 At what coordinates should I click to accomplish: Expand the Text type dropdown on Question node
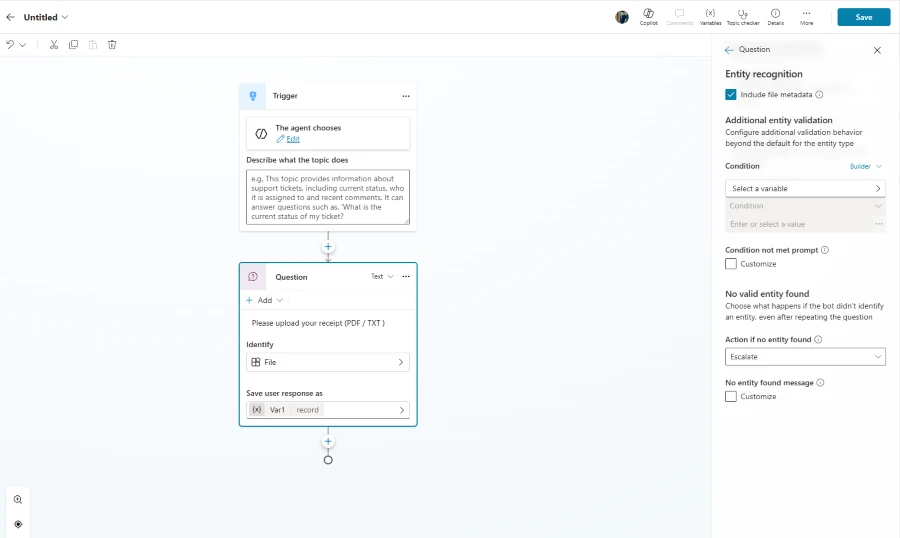point(382,277)
